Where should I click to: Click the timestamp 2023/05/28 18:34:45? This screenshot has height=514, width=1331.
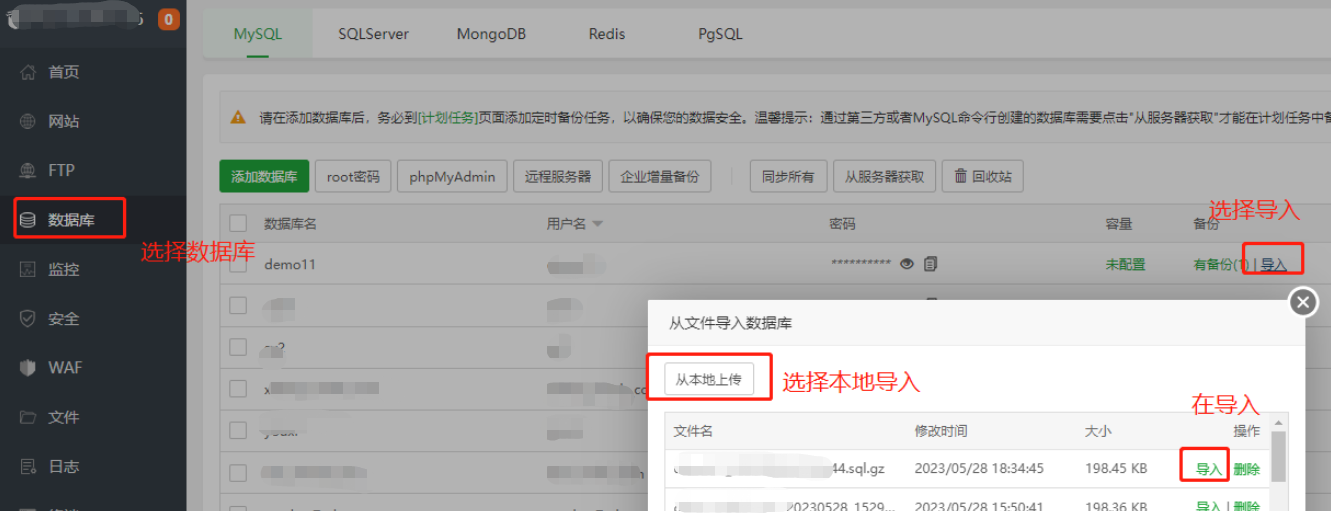coord(979,468)
